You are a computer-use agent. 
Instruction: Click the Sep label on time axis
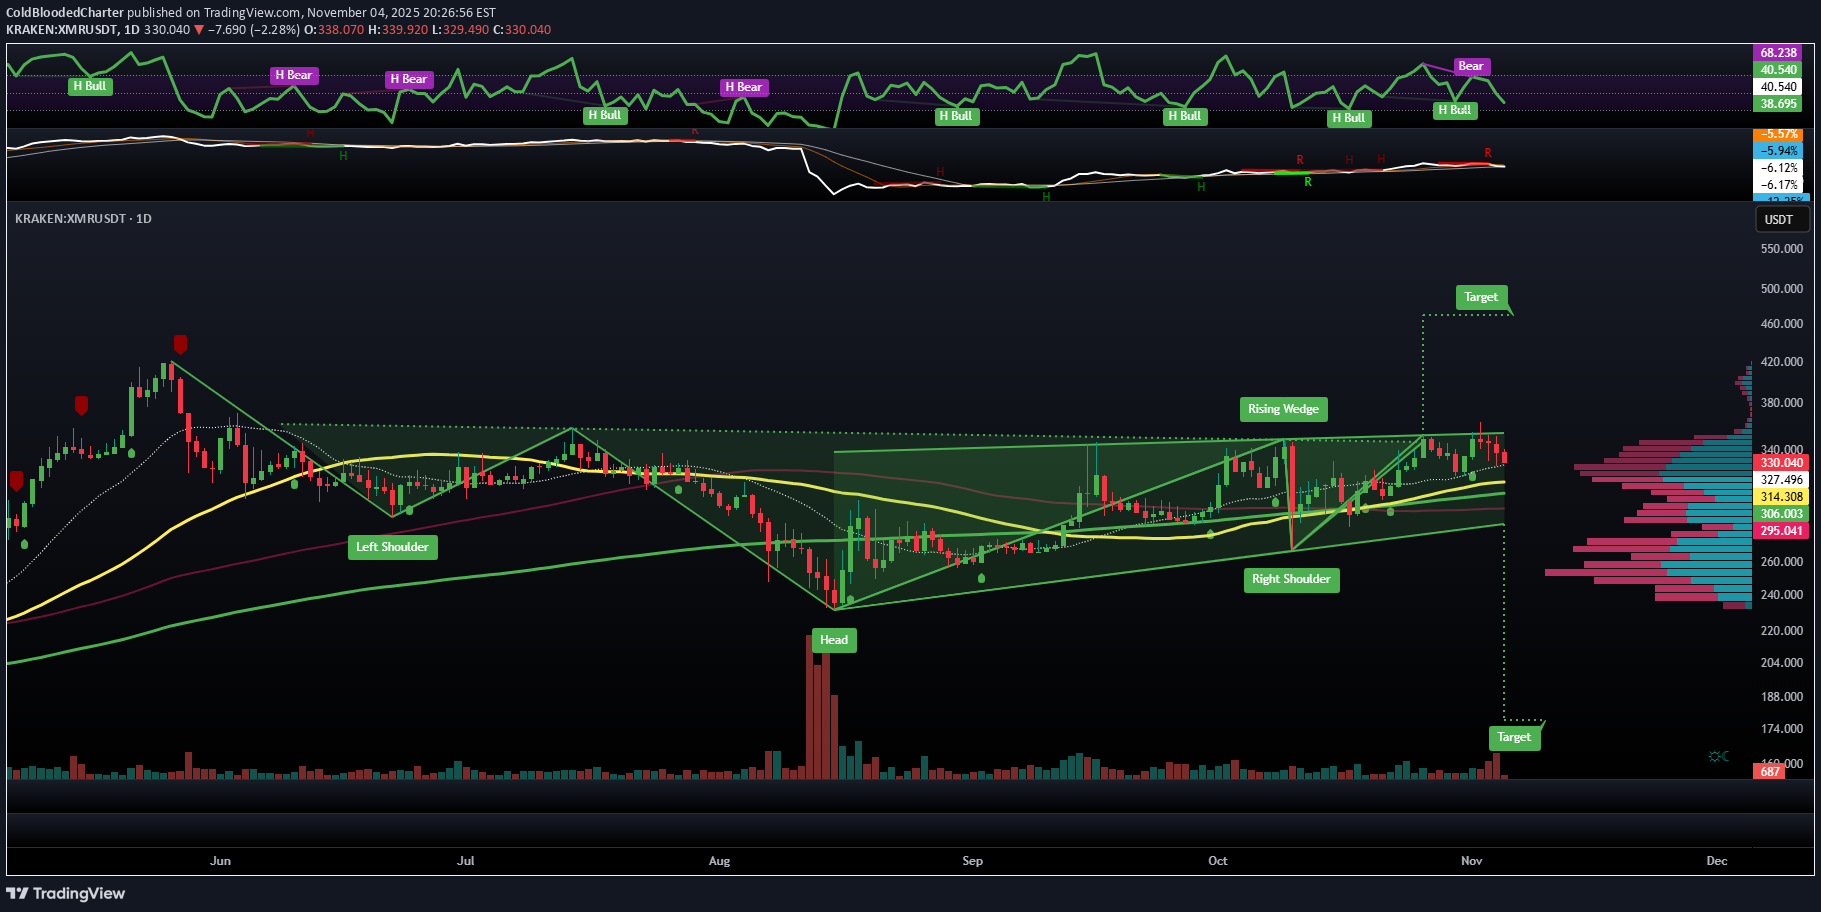coord(972,861)
